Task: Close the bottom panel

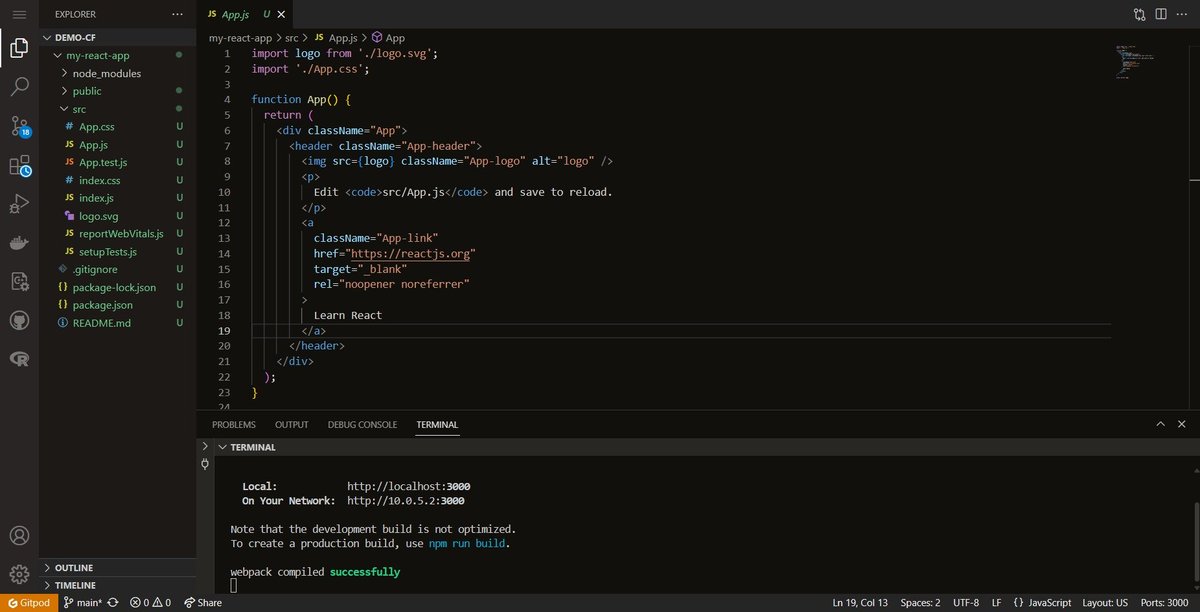Action: click(x=1181, y=424)
